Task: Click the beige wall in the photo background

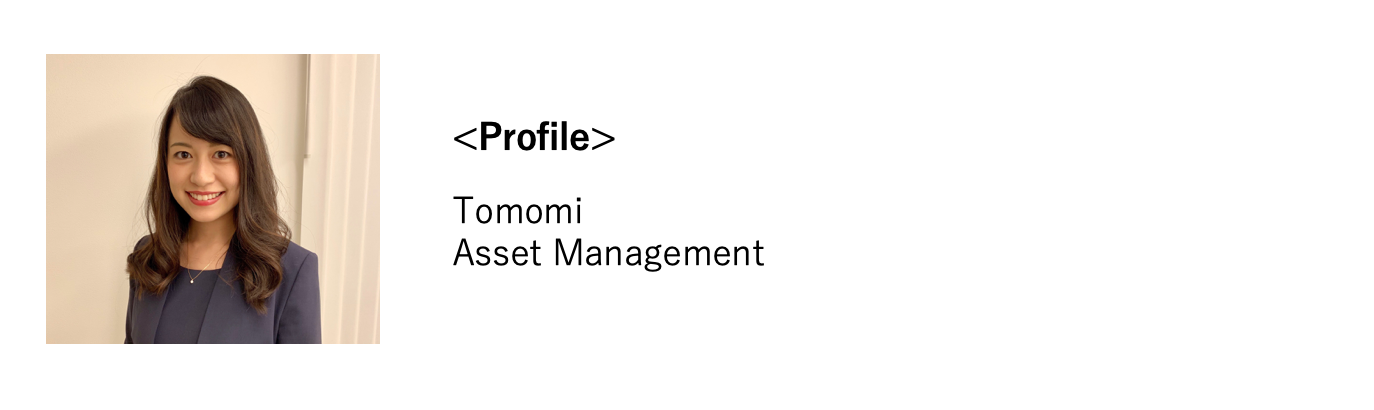Action: click(x=90, y=150)
